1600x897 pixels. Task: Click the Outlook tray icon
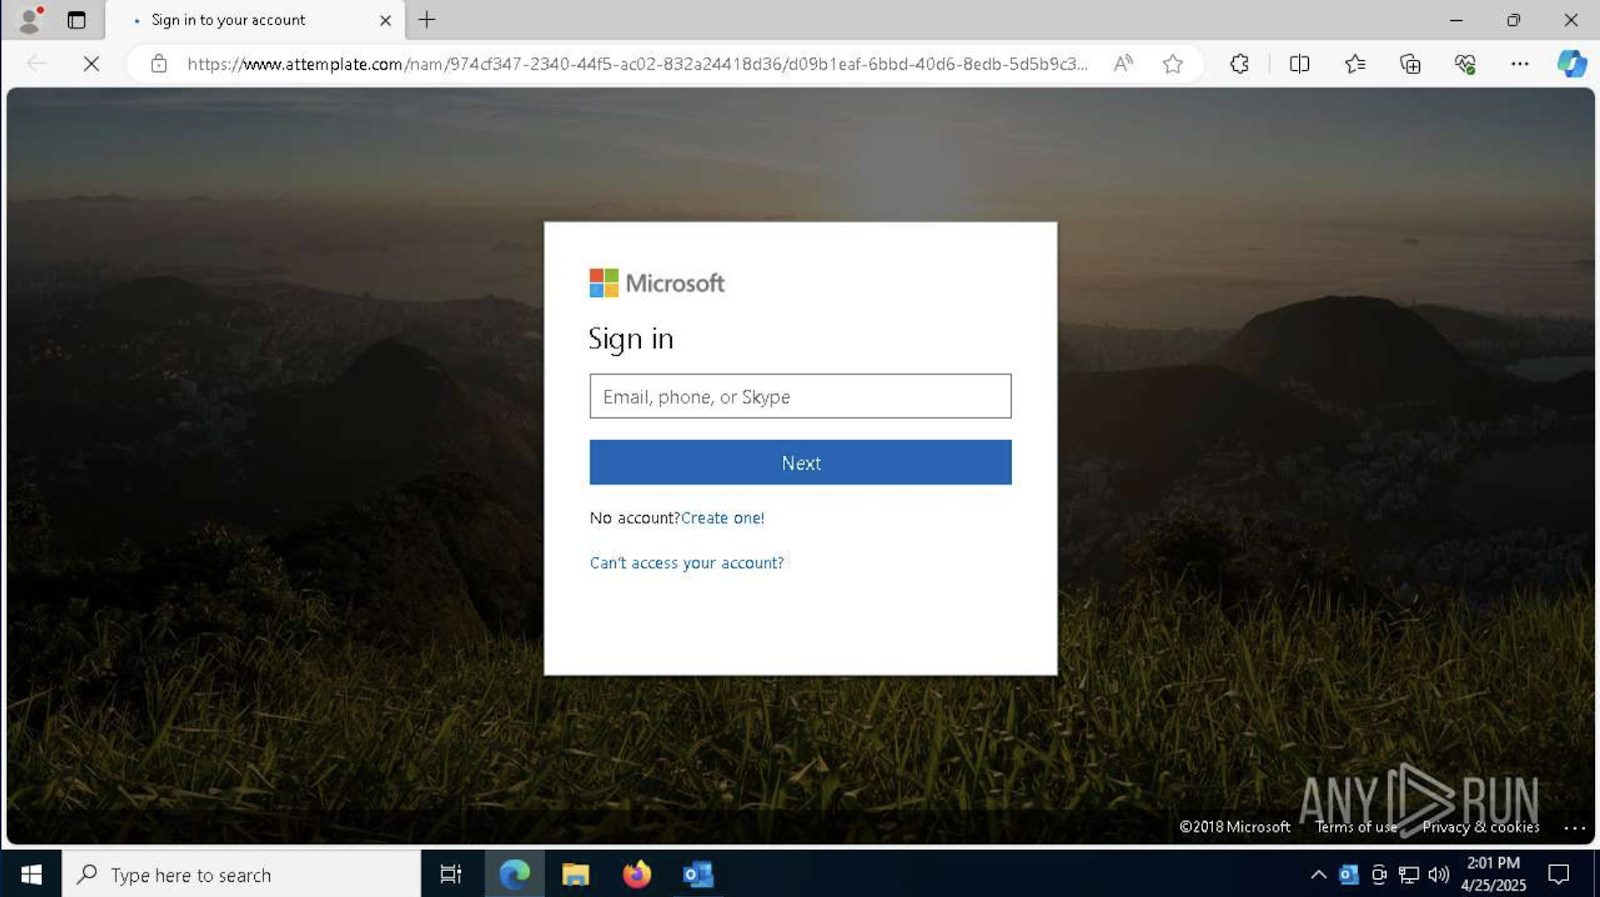click(x=1349, y=875)
